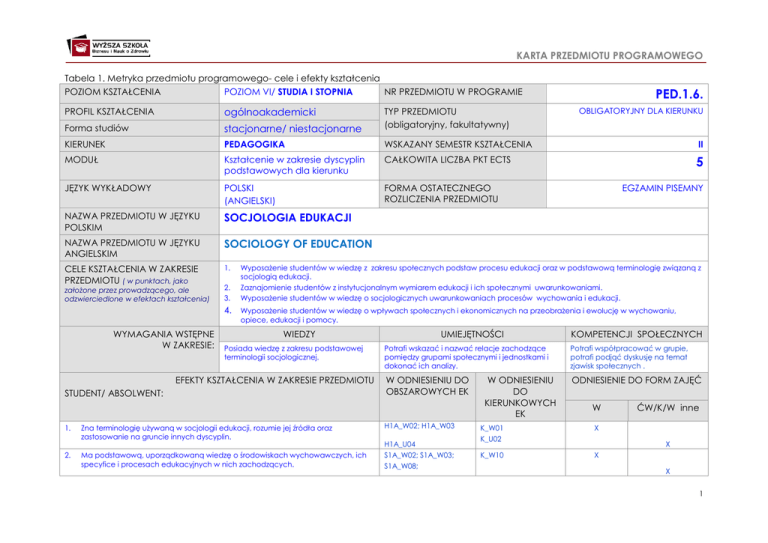Viewport: 768px width, 543px height.
Task: Click the "ogólnoakademicki" profile value
Action: [269, 111]
